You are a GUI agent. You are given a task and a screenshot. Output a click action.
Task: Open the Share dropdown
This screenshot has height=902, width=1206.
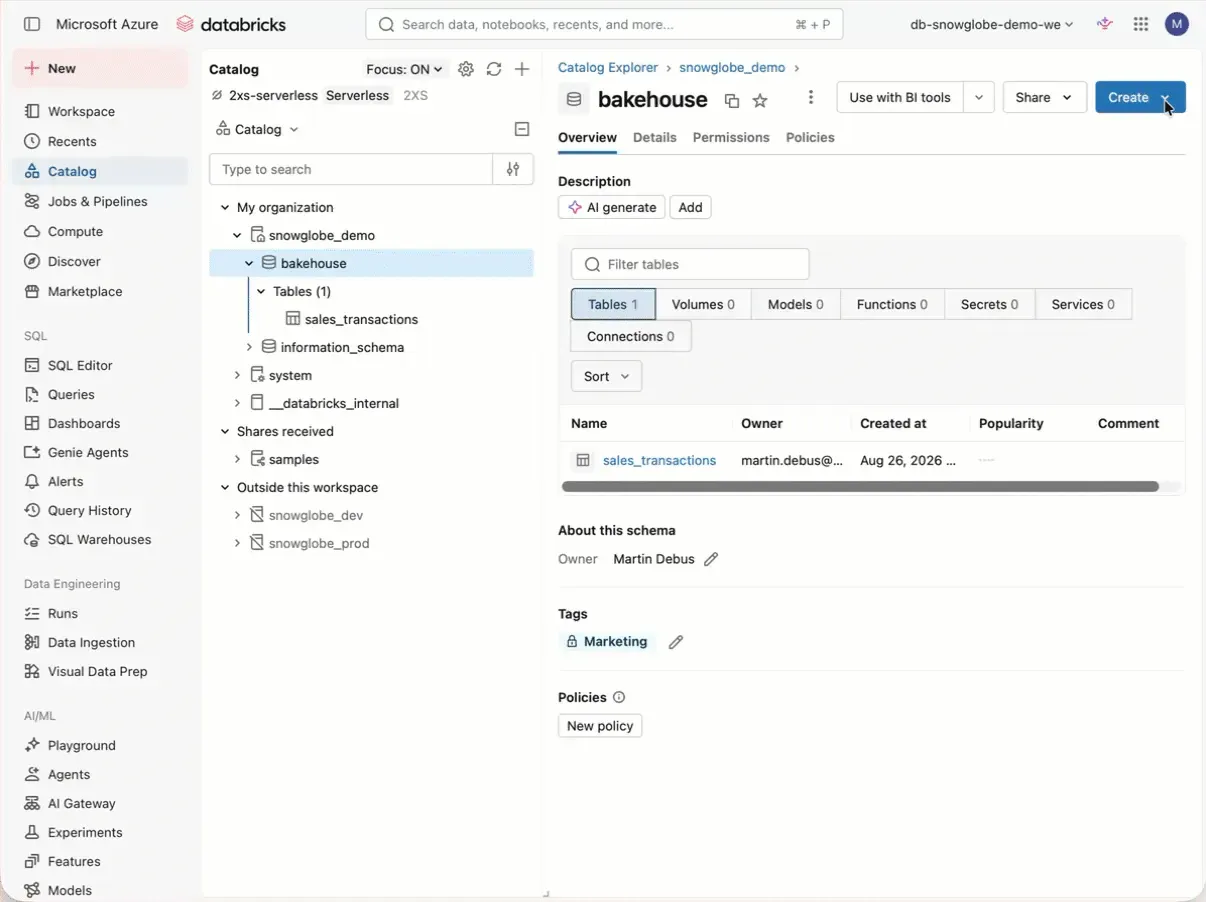[1044, 97]
